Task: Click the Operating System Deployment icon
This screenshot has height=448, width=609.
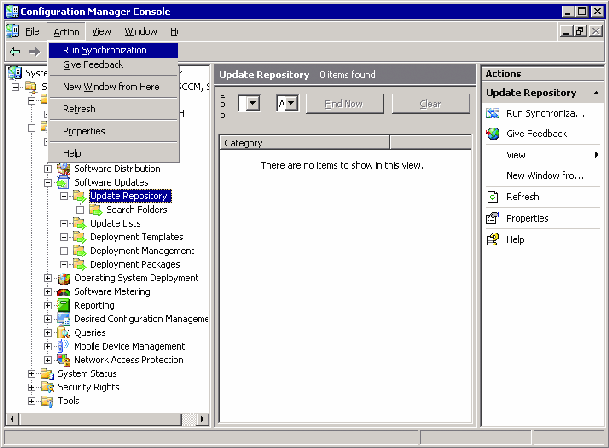Action: click(x=63, y=278)
